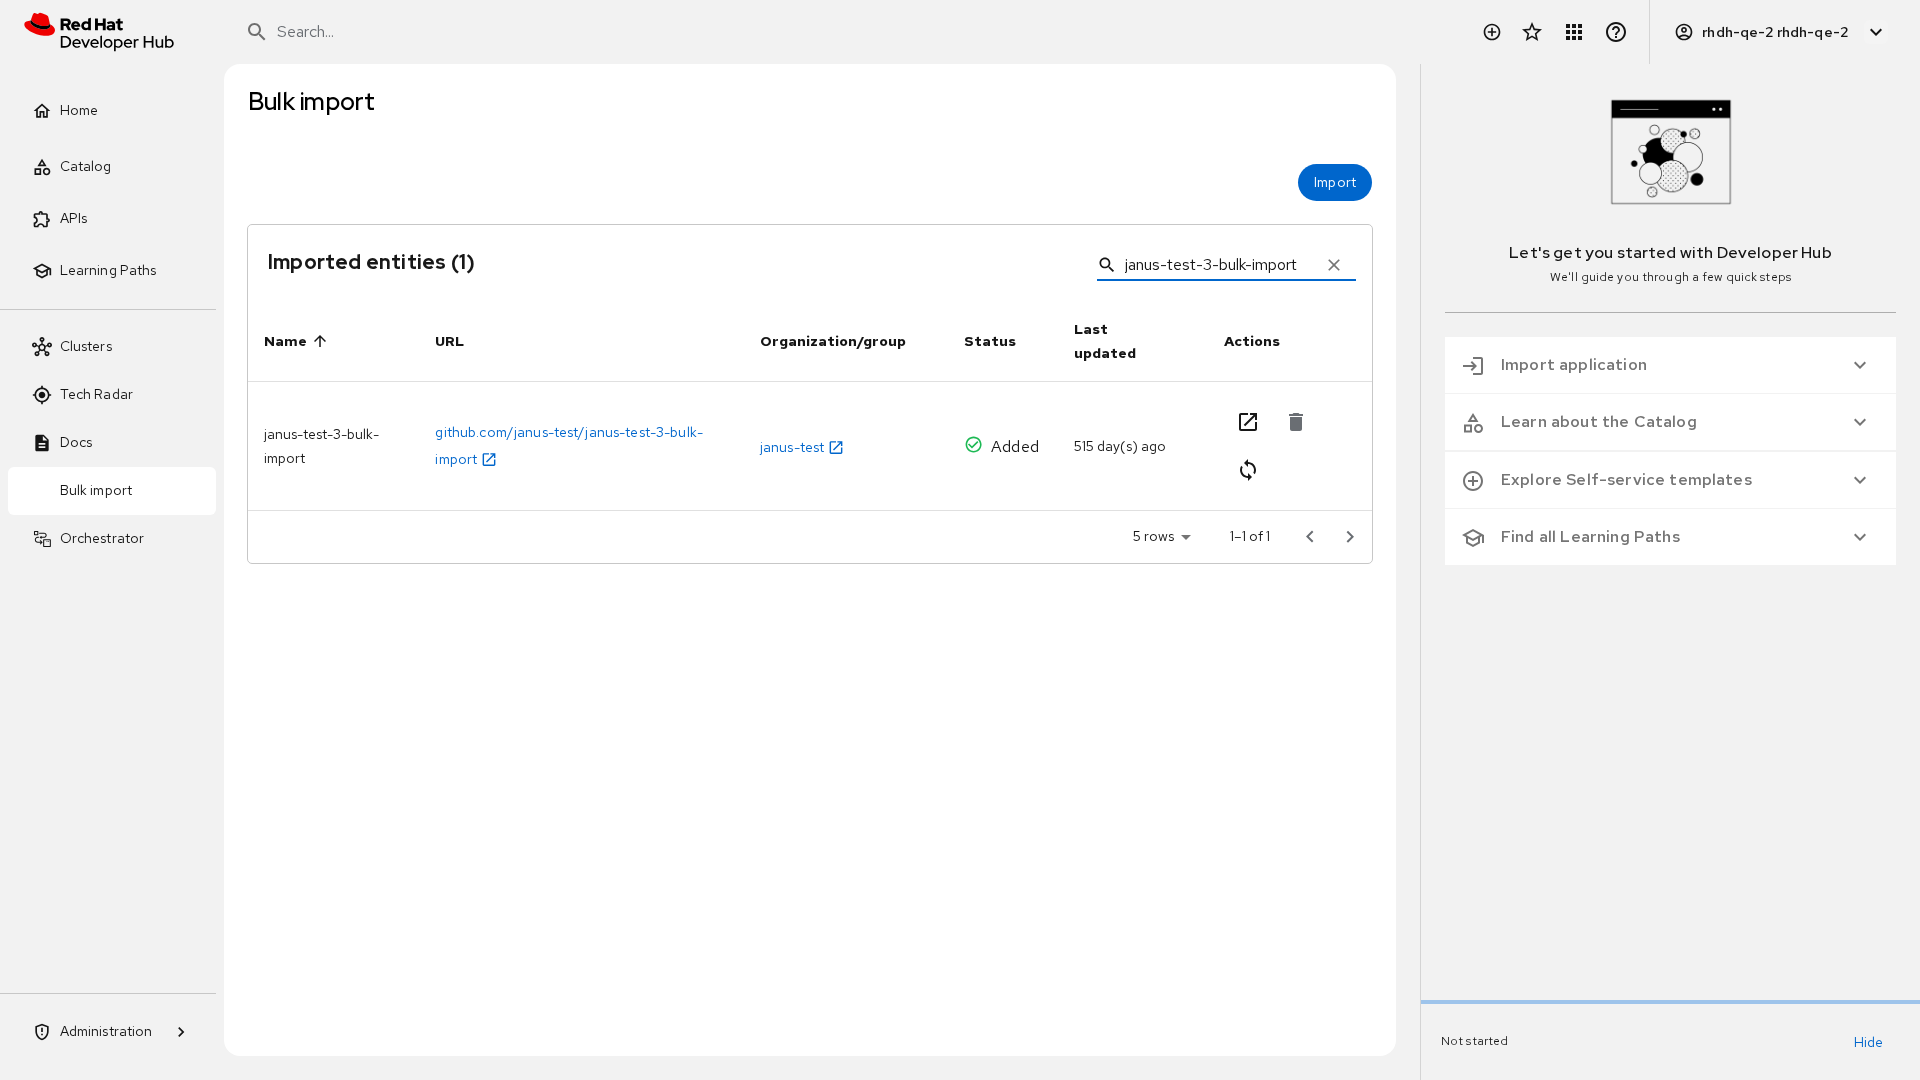
Task: Expand the Import application quick start
Action: tap(1670, 365)
